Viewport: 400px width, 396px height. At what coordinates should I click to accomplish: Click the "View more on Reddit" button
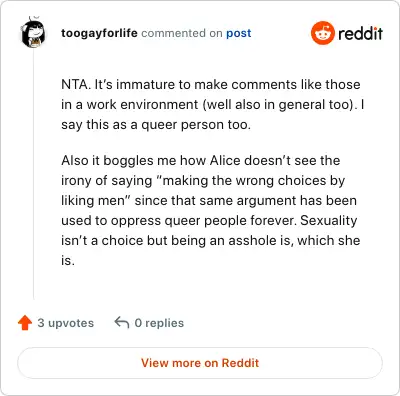pos(200,363)
